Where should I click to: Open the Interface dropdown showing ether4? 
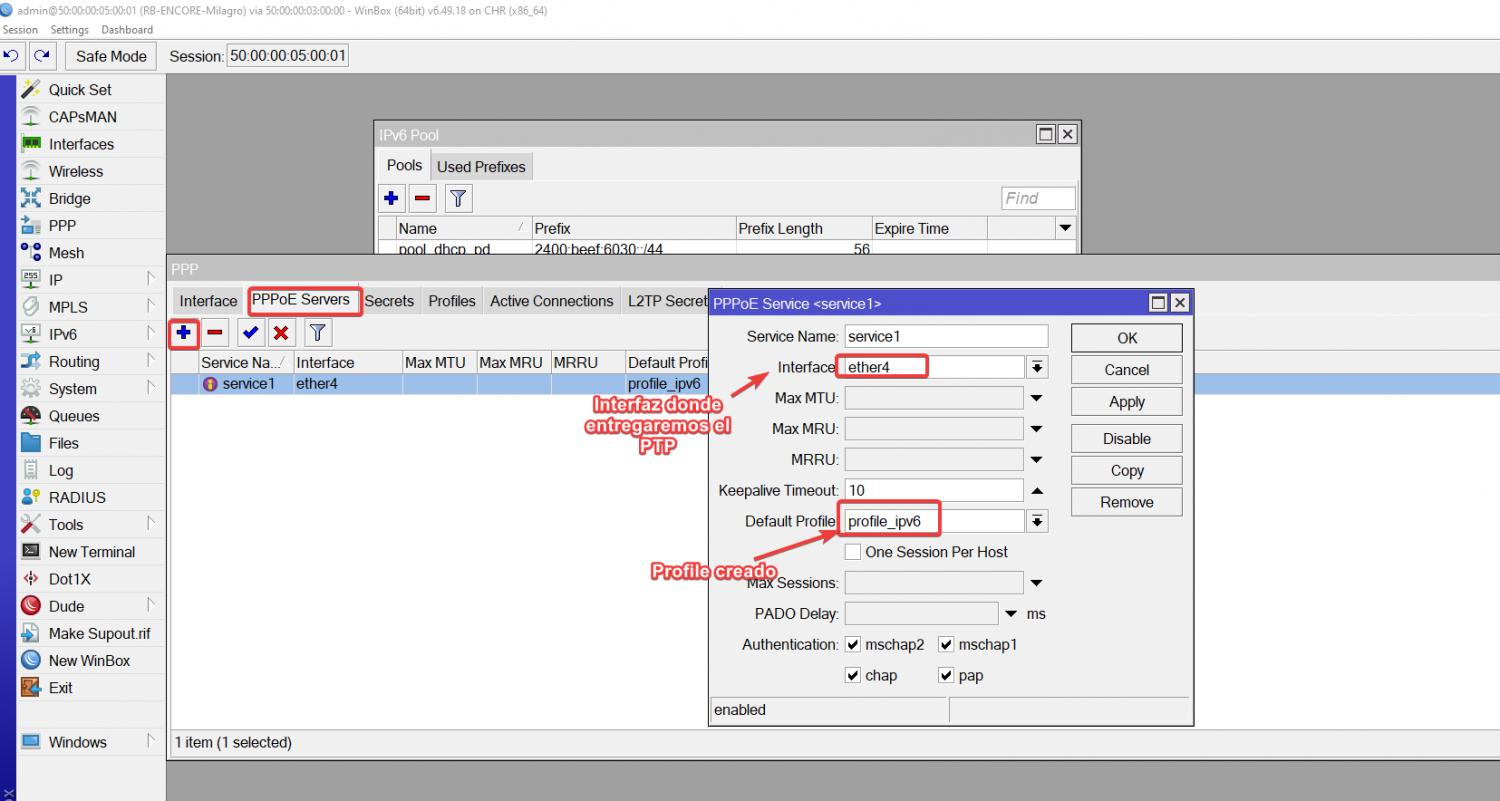(1037, 367)
